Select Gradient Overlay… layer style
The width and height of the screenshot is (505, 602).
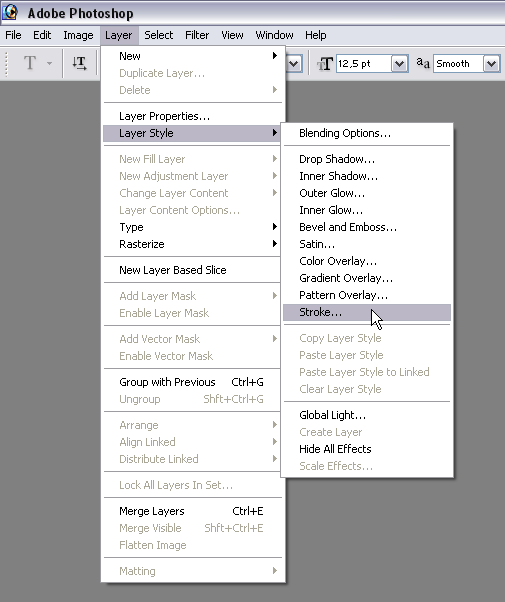pos(367,278)
